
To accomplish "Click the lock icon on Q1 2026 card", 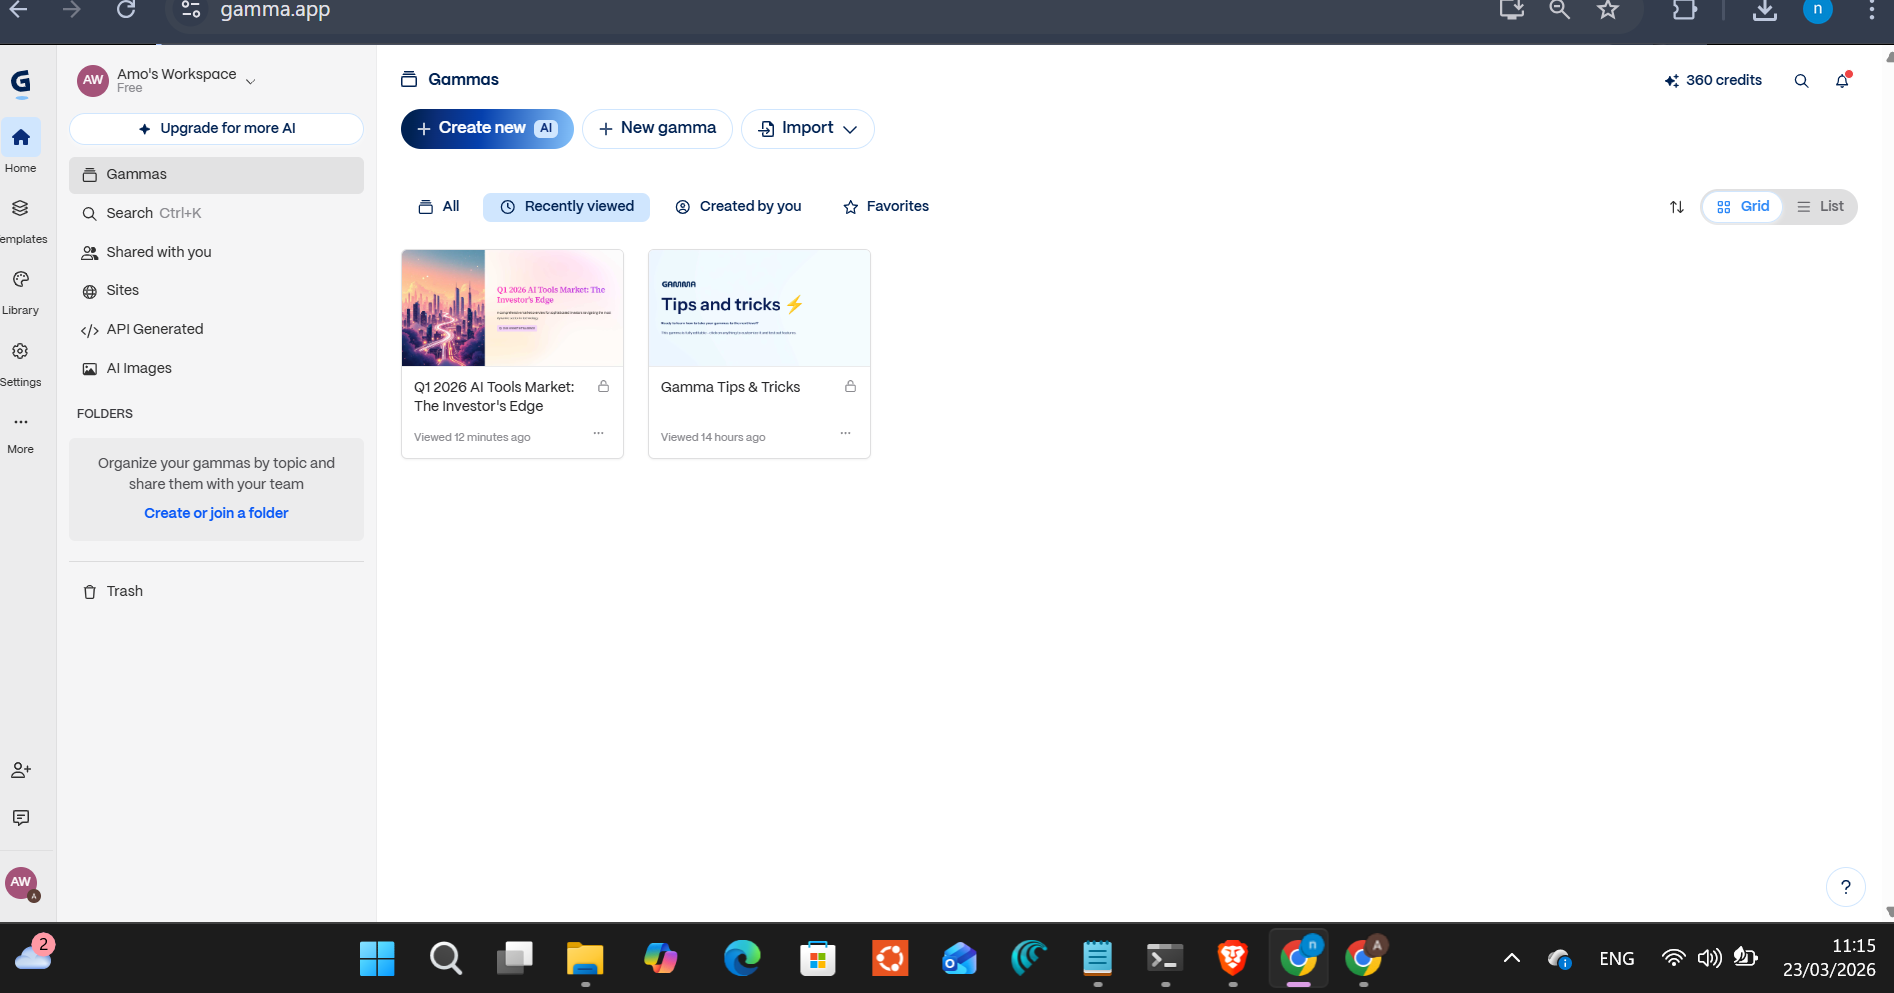I will 604,387.
